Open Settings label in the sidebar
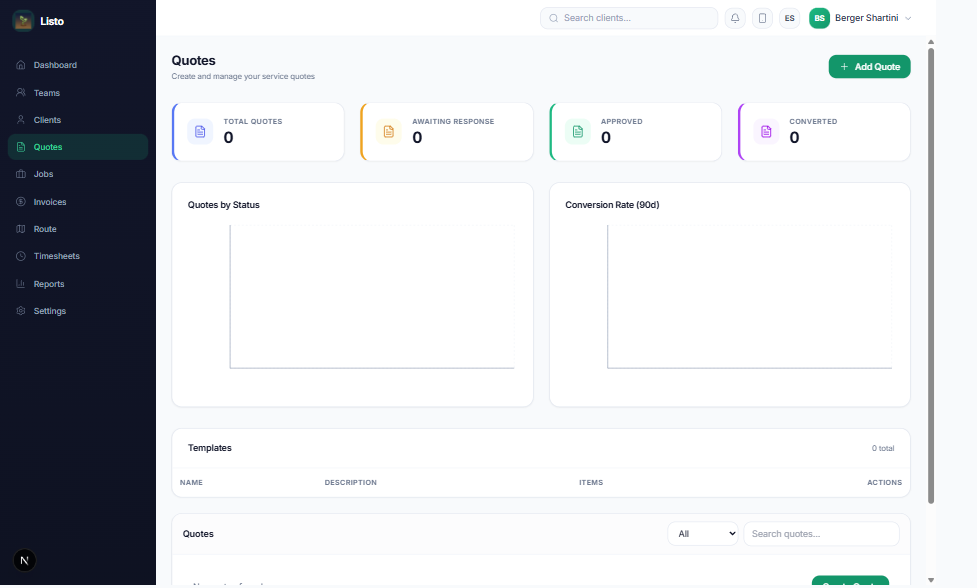Screen dimensions: 977x588 (50, 311)
